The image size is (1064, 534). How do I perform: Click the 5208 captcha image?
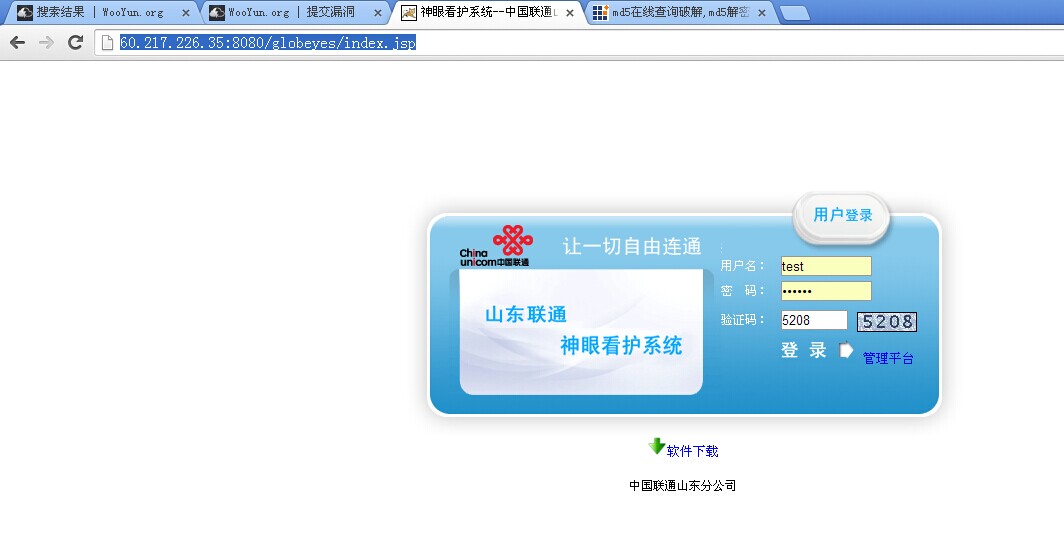click(887, 322)
